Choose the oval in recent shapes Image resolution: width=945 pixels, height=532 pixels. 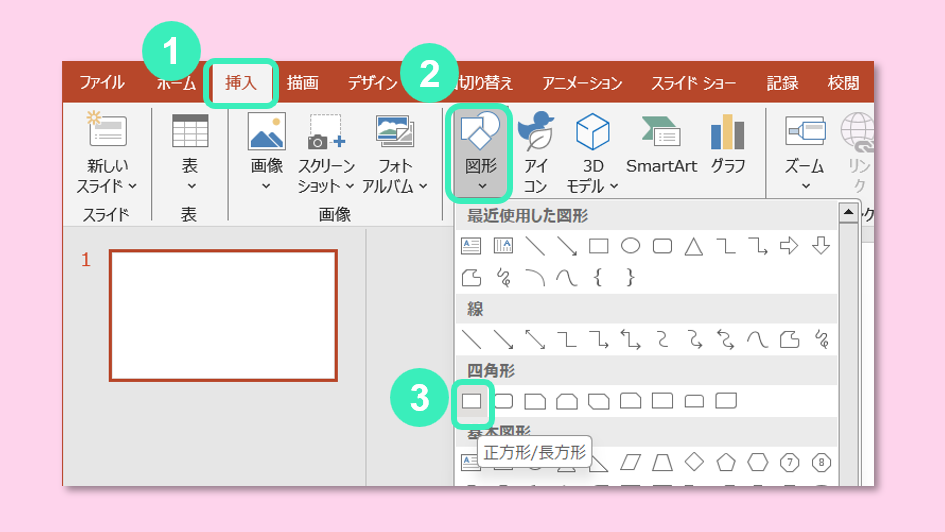[x=630, y=246]
